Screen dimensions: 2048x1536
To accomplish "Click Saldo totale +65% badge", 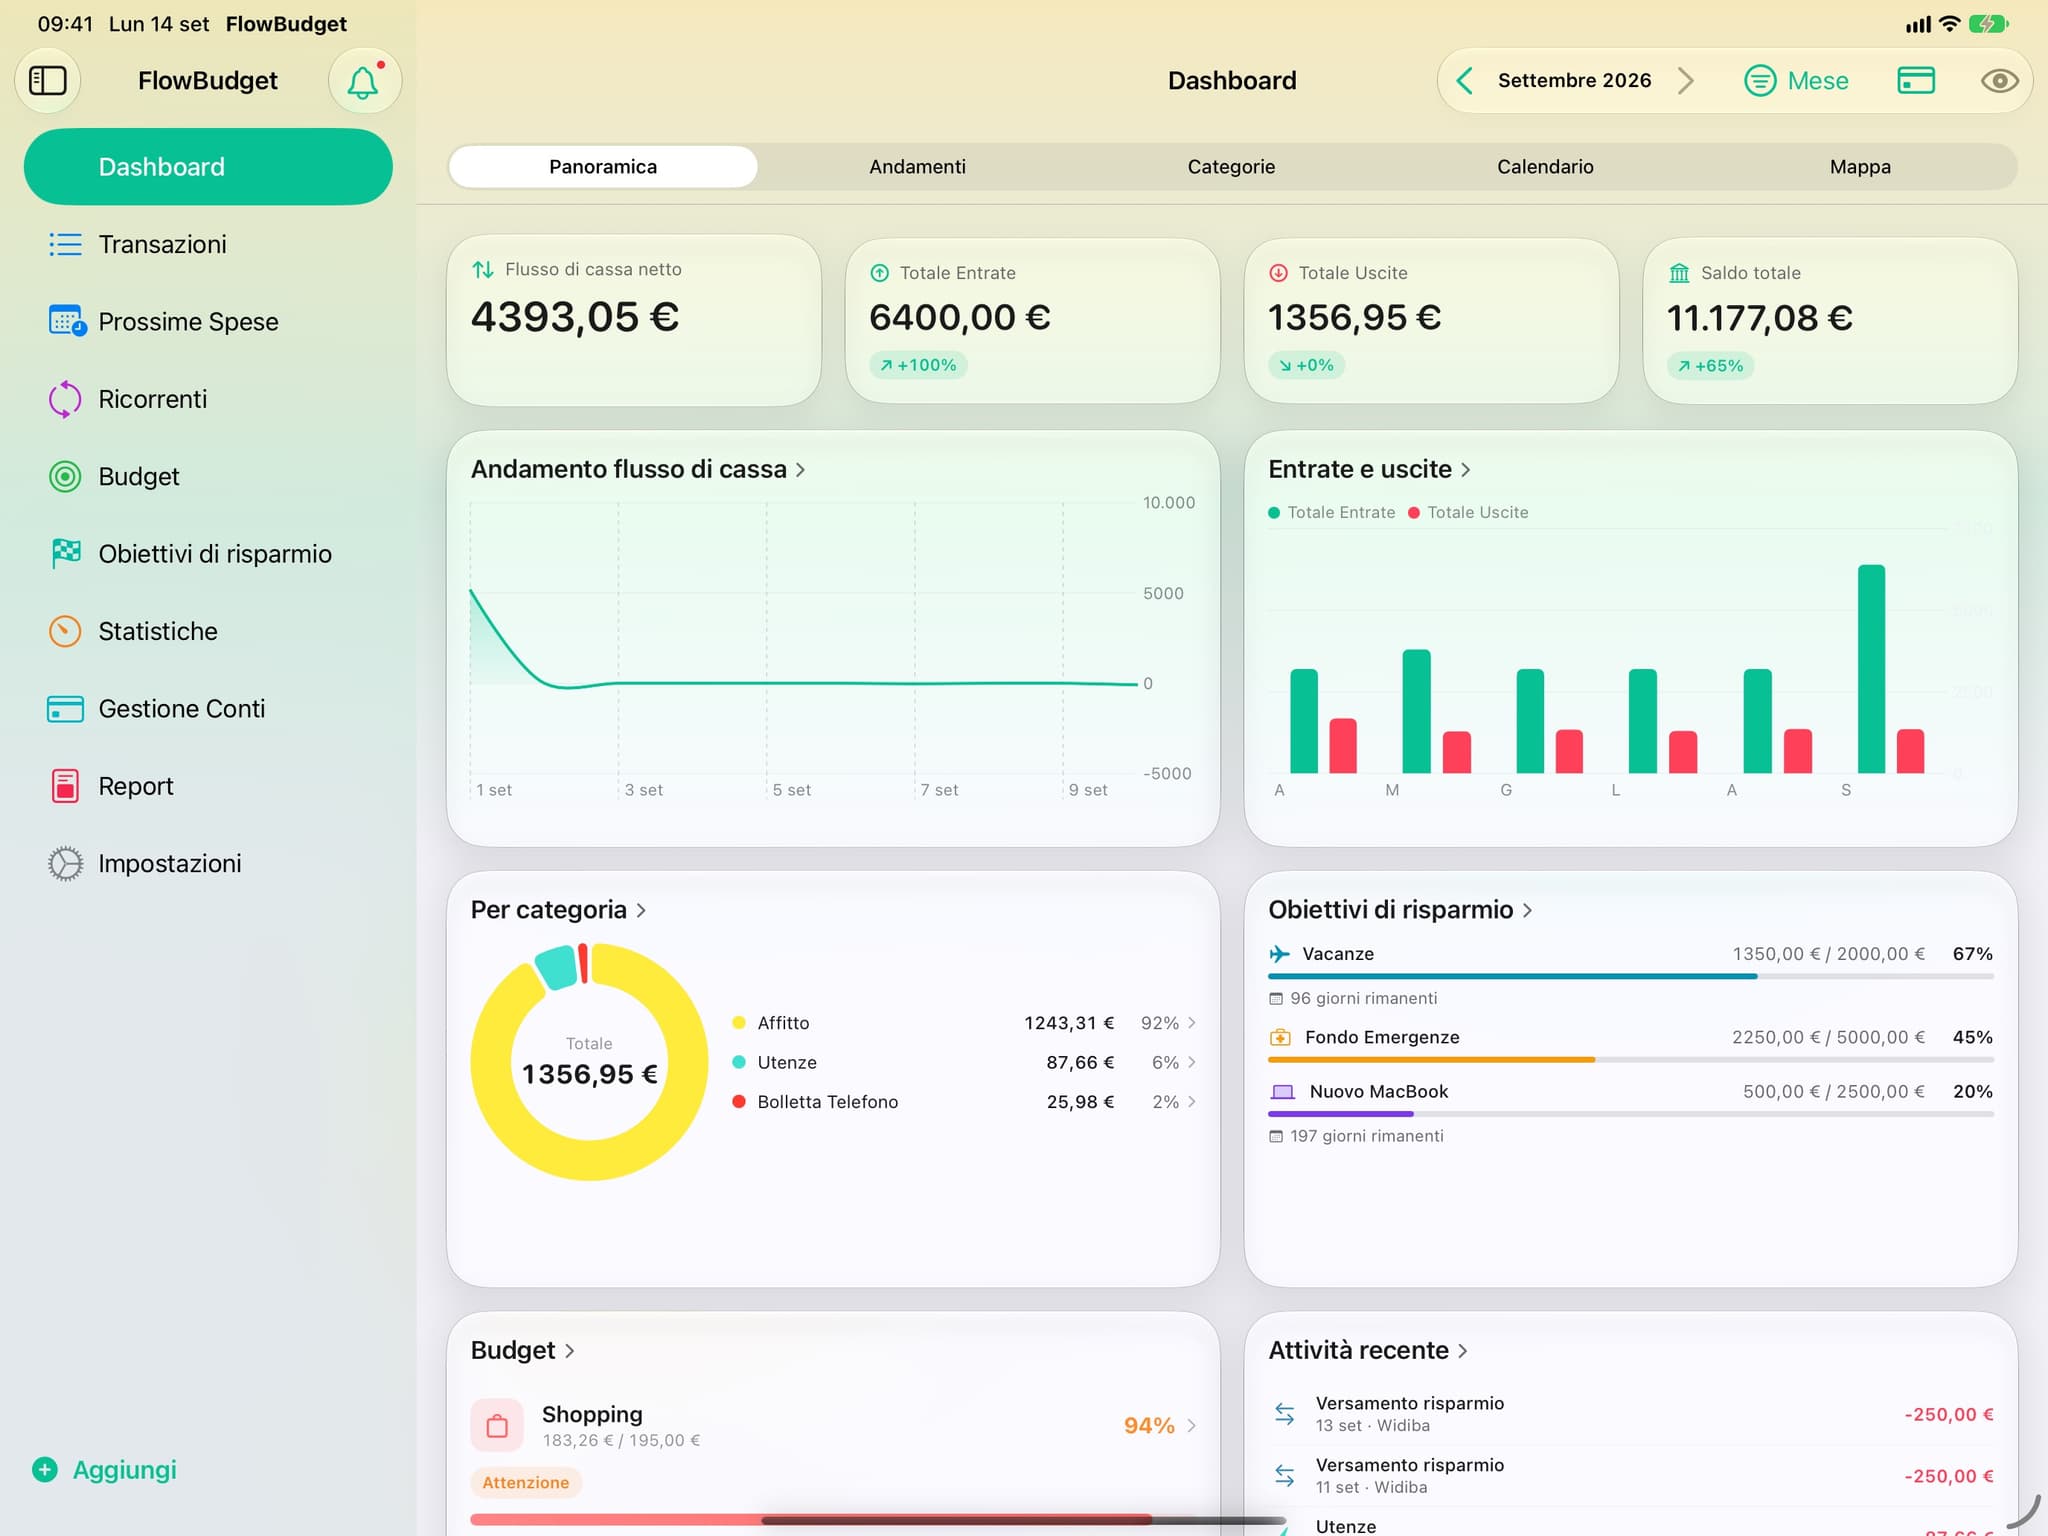I will click(x=1711, y=366).
